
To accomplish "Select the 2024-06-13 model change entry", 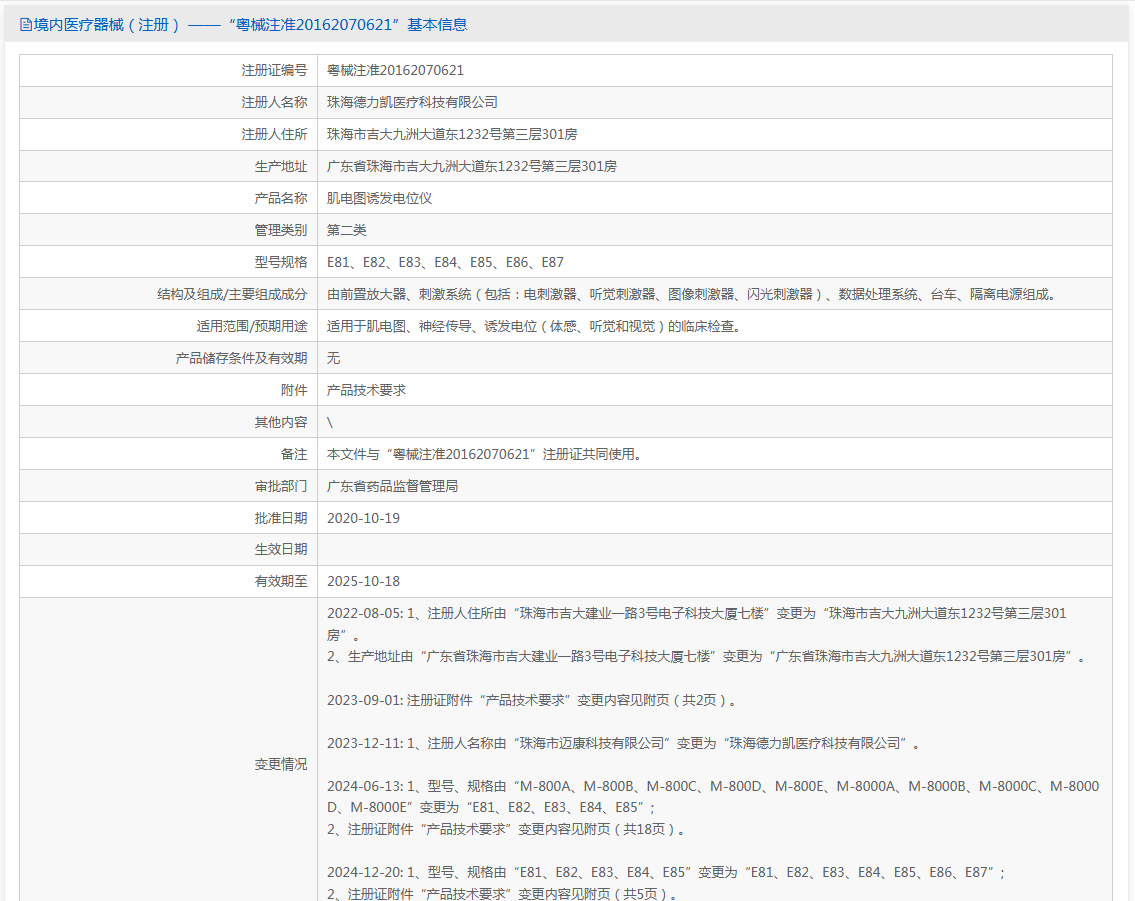I will tap(713, 797).
